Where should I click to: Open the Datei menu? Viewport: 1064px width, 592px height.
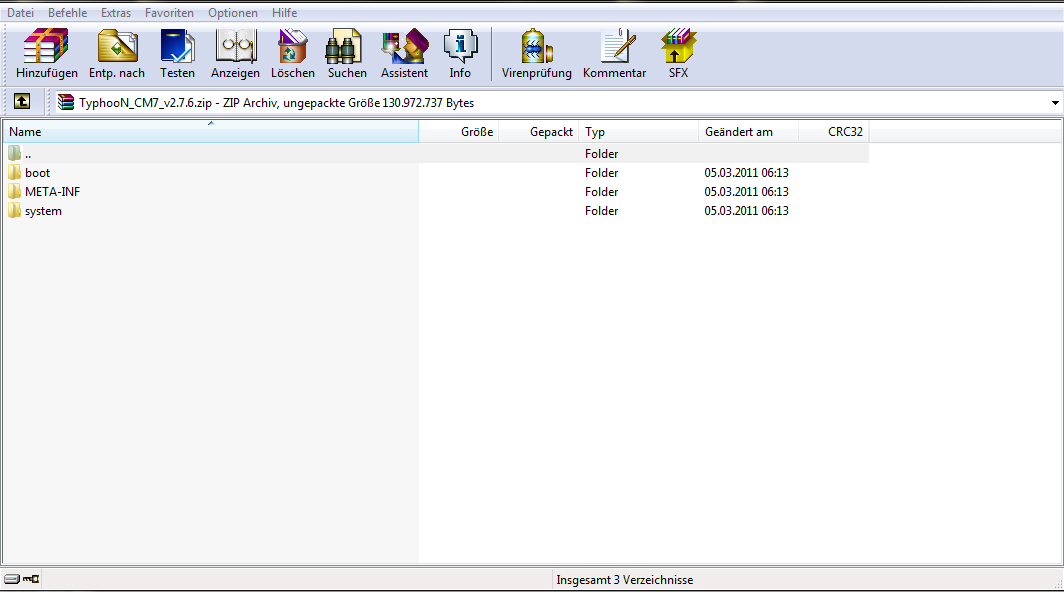pos(20,13)
